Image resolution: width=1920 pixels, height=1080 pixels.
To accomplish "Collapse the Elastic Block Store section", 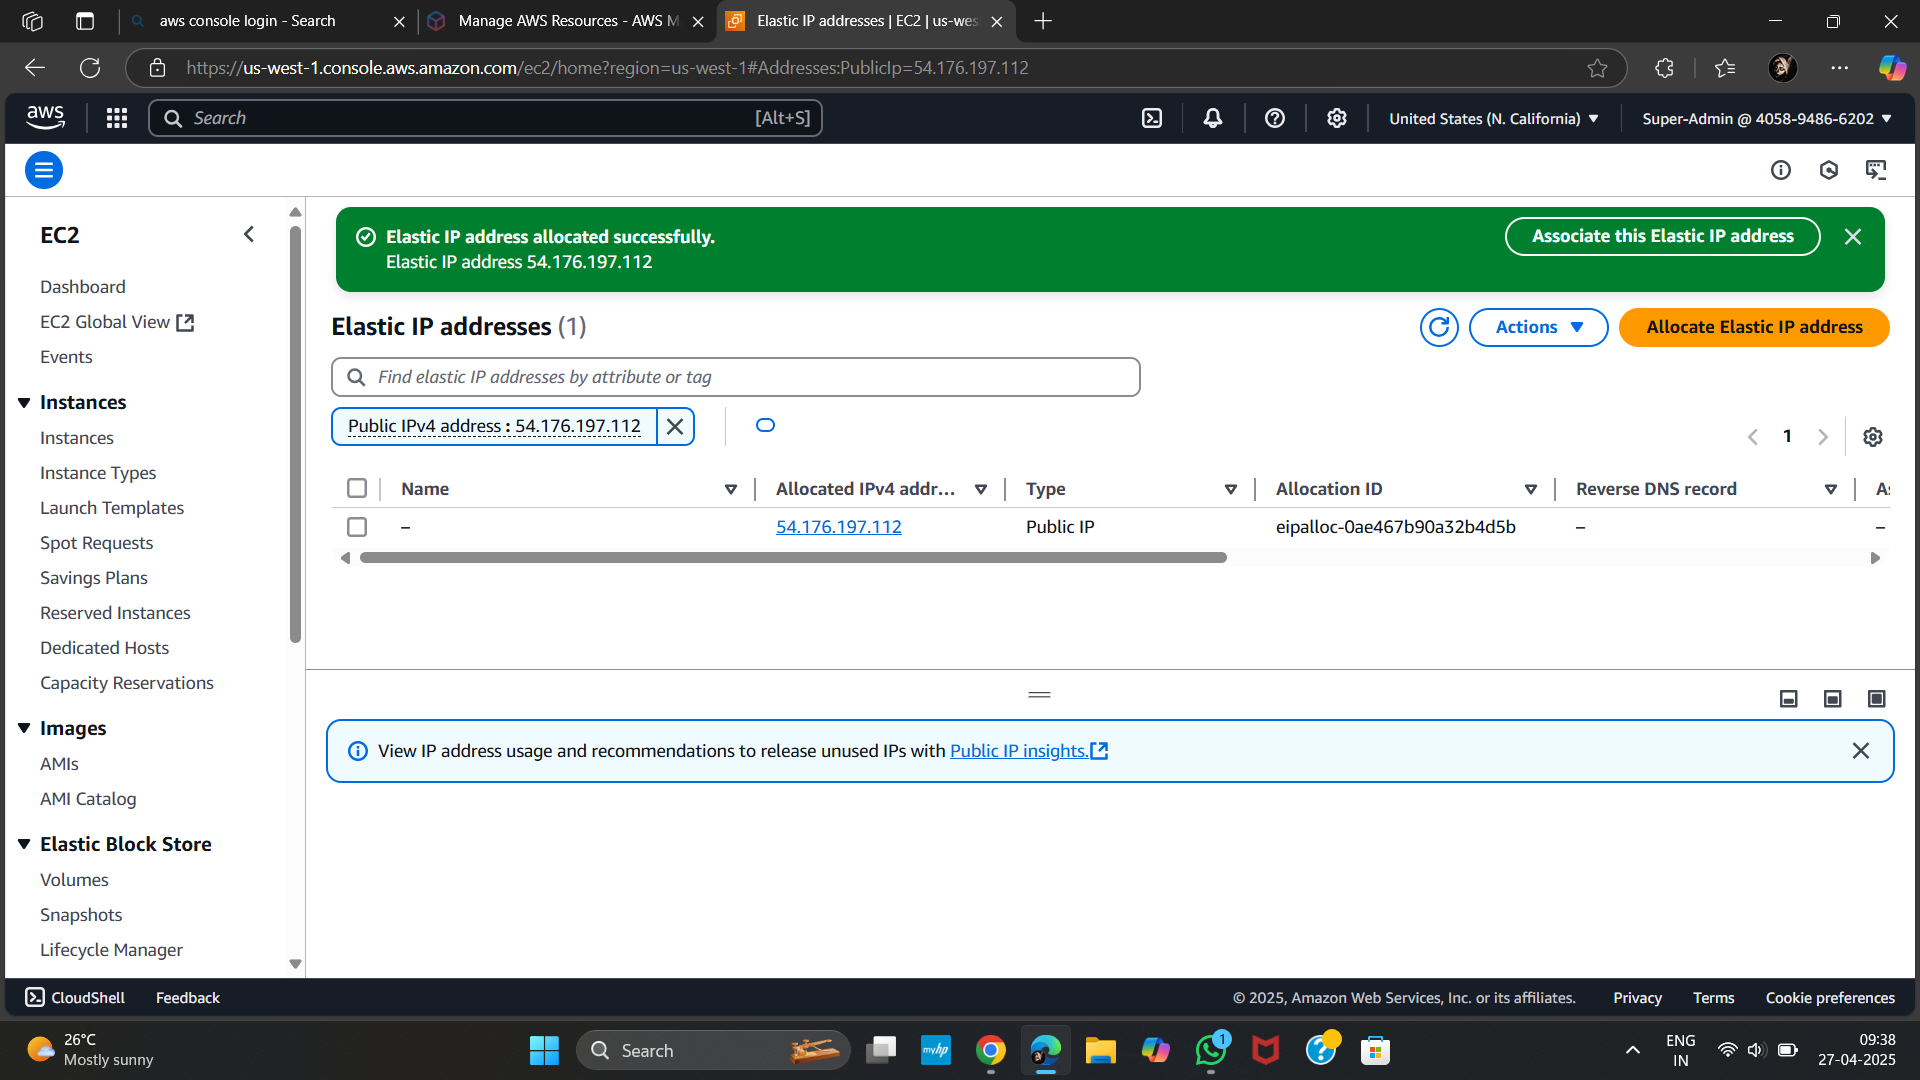I will coord(24,844).
